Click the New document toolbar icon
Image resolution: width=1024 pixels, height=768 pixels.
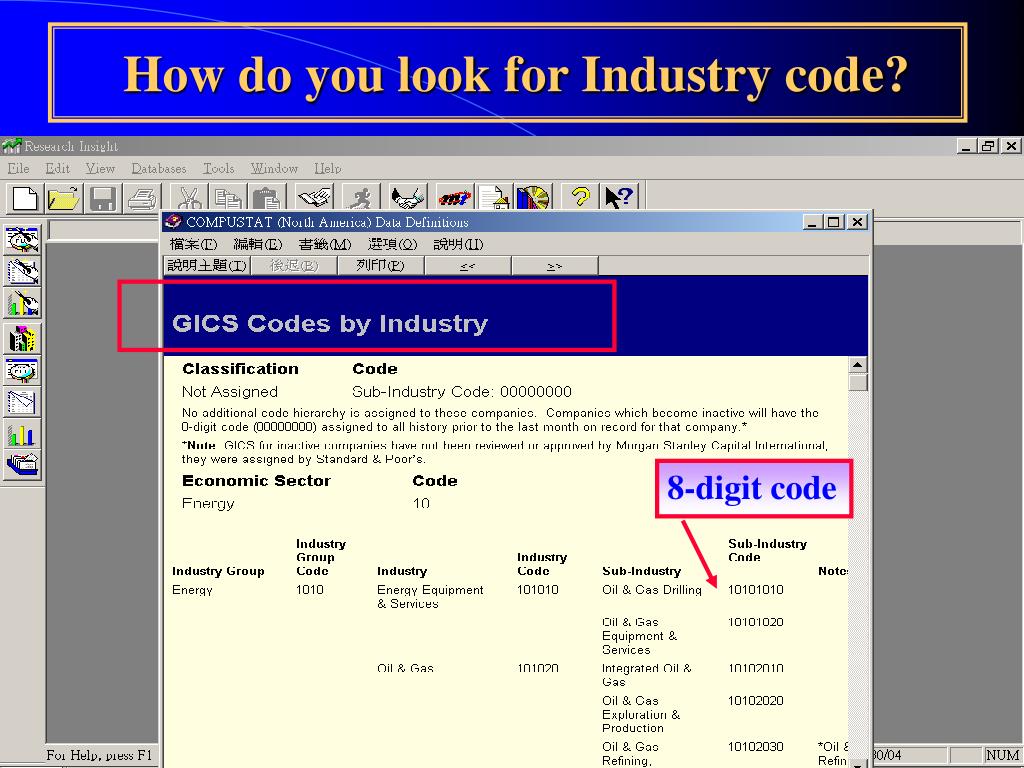pos(25,197)
